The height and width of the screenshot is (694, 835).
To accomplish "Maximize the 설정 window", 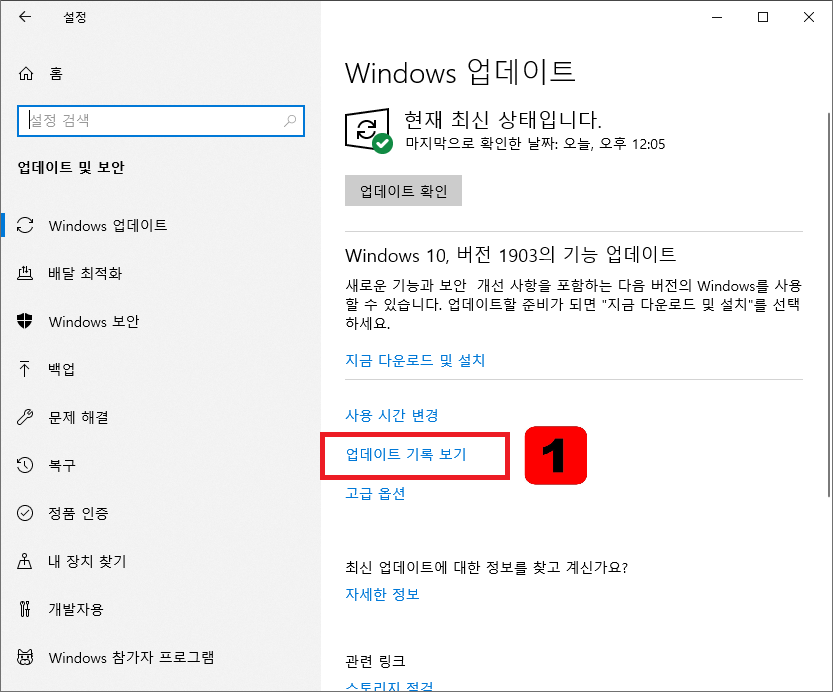I will (x=763, y=17).
